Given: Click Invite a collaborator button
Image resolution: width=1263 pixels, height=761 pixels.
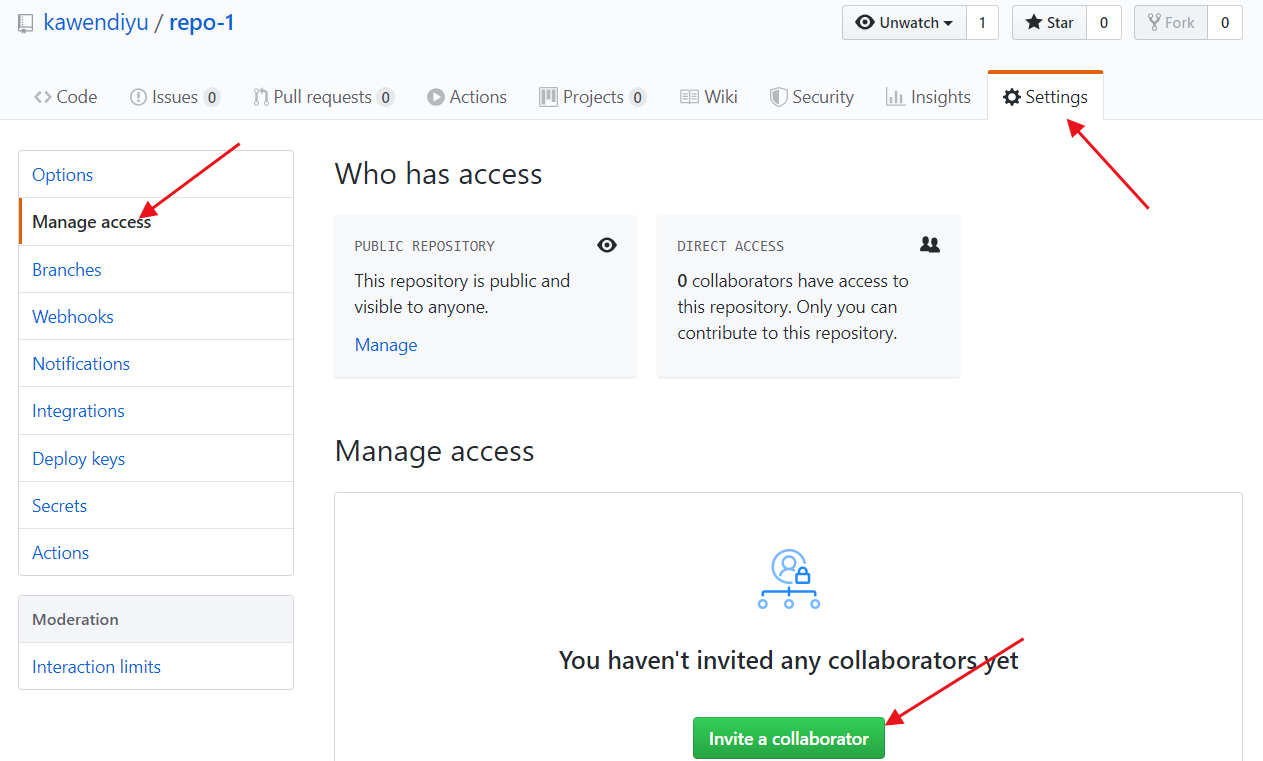Looking at the screenshot, I should pyautogui.click(x=789, y=739).
